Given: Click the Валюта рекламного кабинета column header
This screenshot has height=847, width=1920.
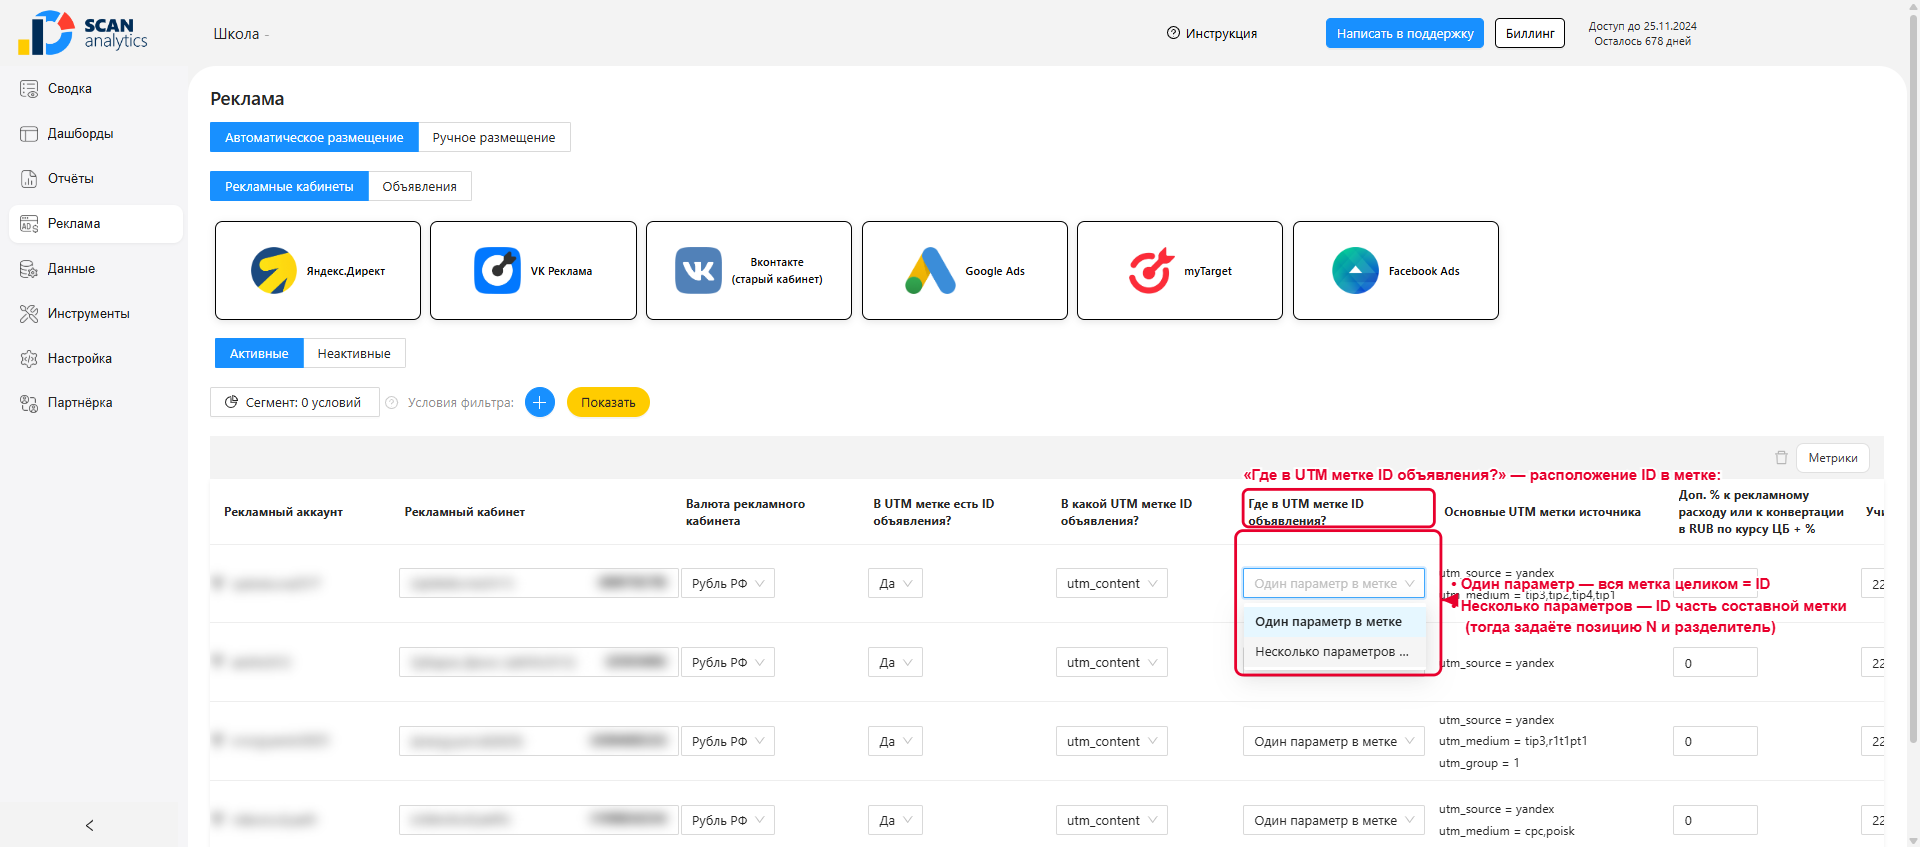Looking at the screenshot, I should point(745,512).
